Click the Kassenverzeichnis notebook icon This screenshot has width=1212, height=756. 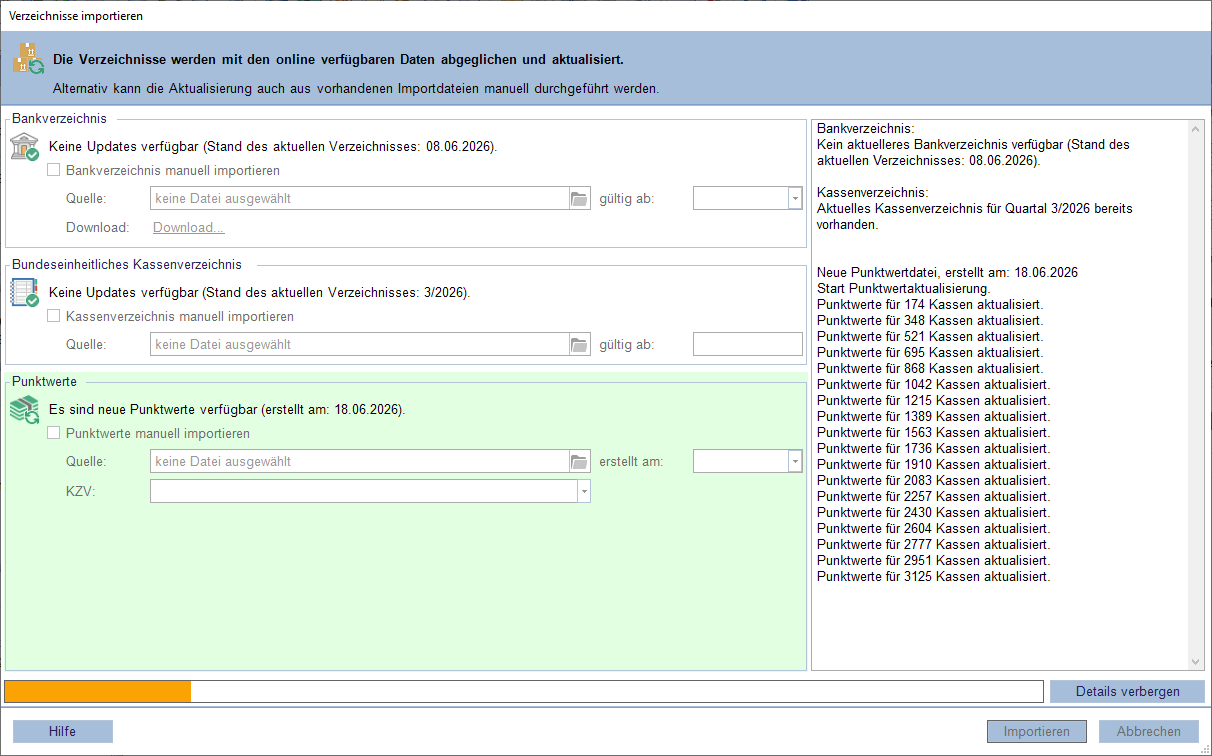coord(24,293)
